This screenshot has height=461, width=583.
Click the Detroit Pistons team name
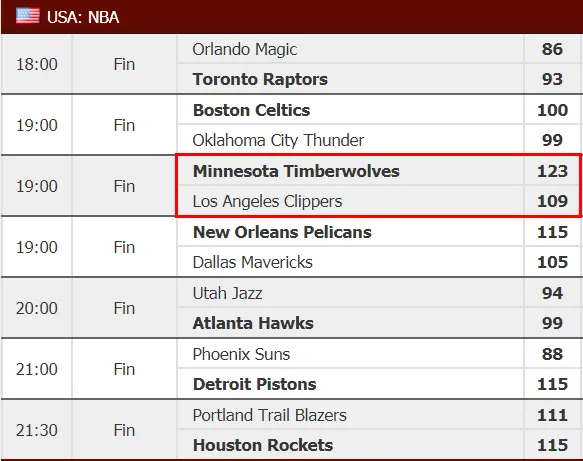coord(254,384)
